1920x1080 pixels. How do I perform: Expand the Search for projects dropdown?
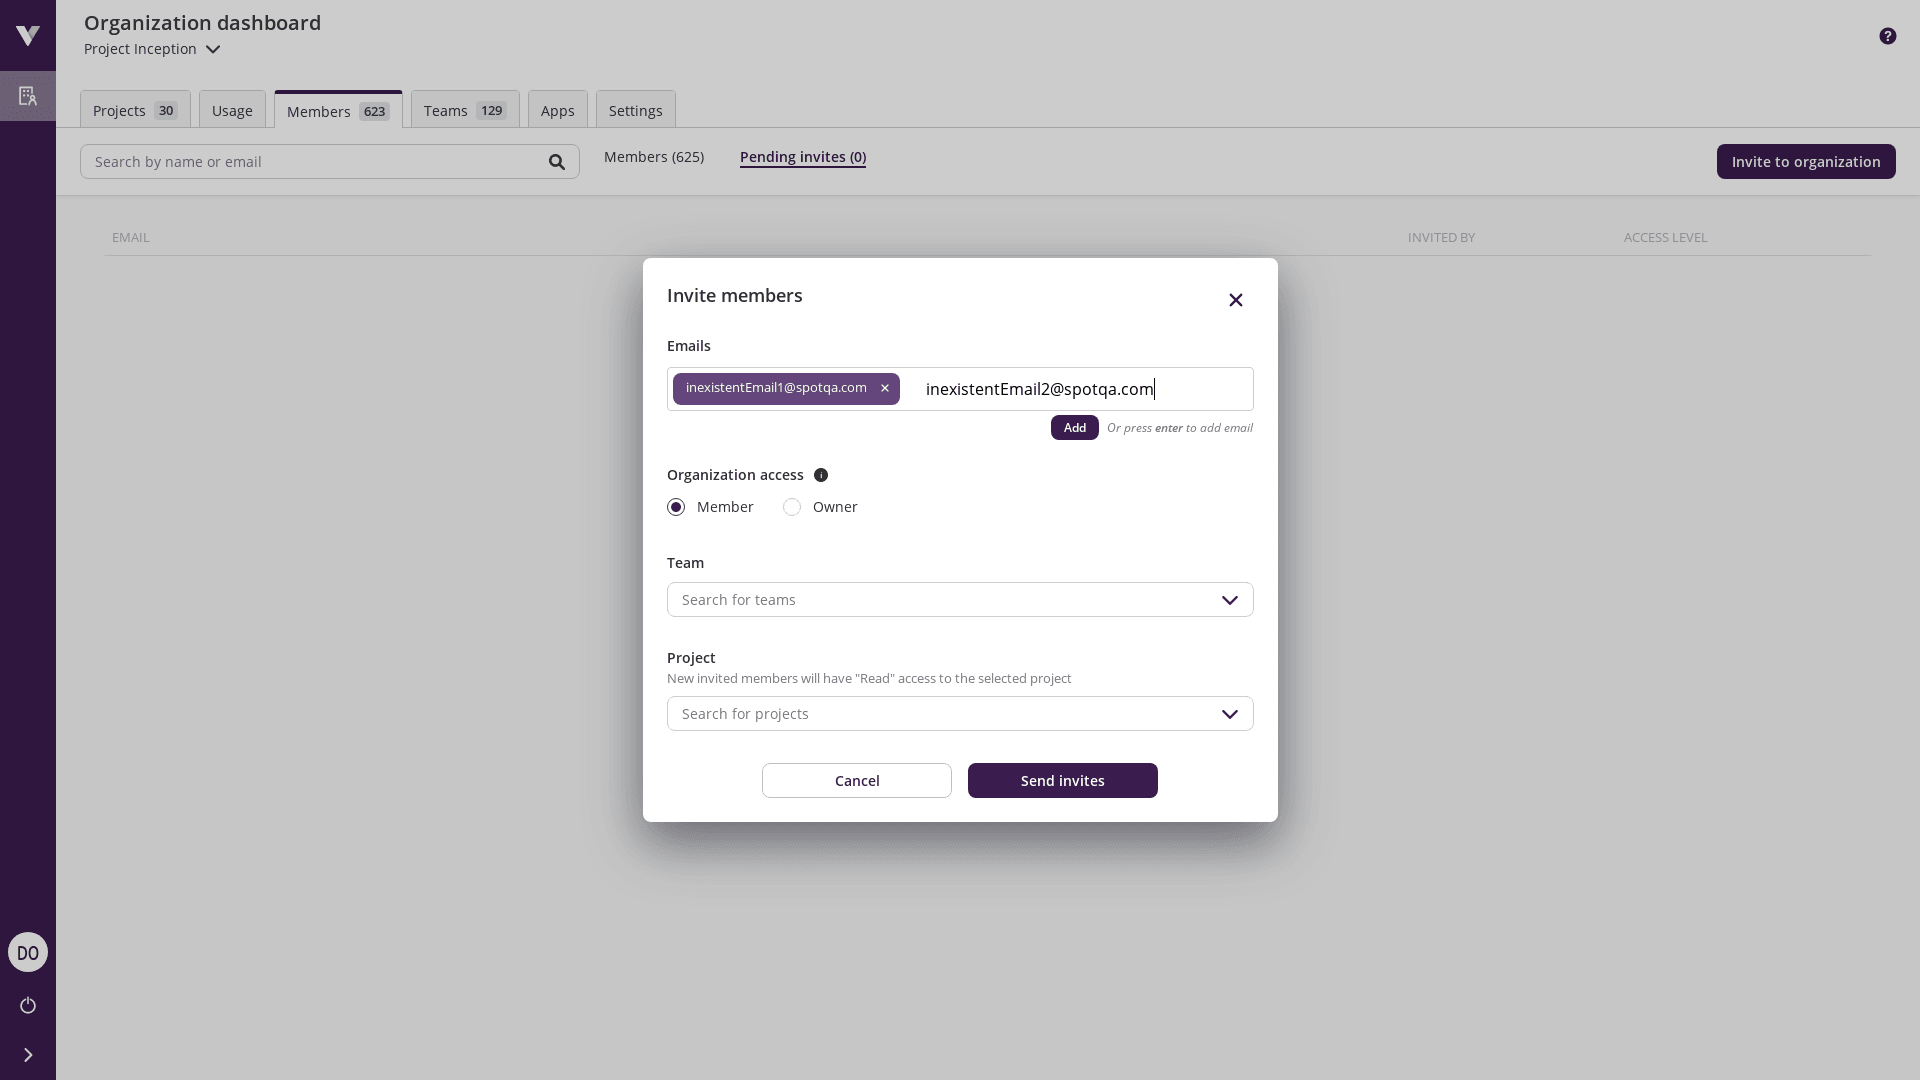pyautogui.click(x=1229, y=714)
